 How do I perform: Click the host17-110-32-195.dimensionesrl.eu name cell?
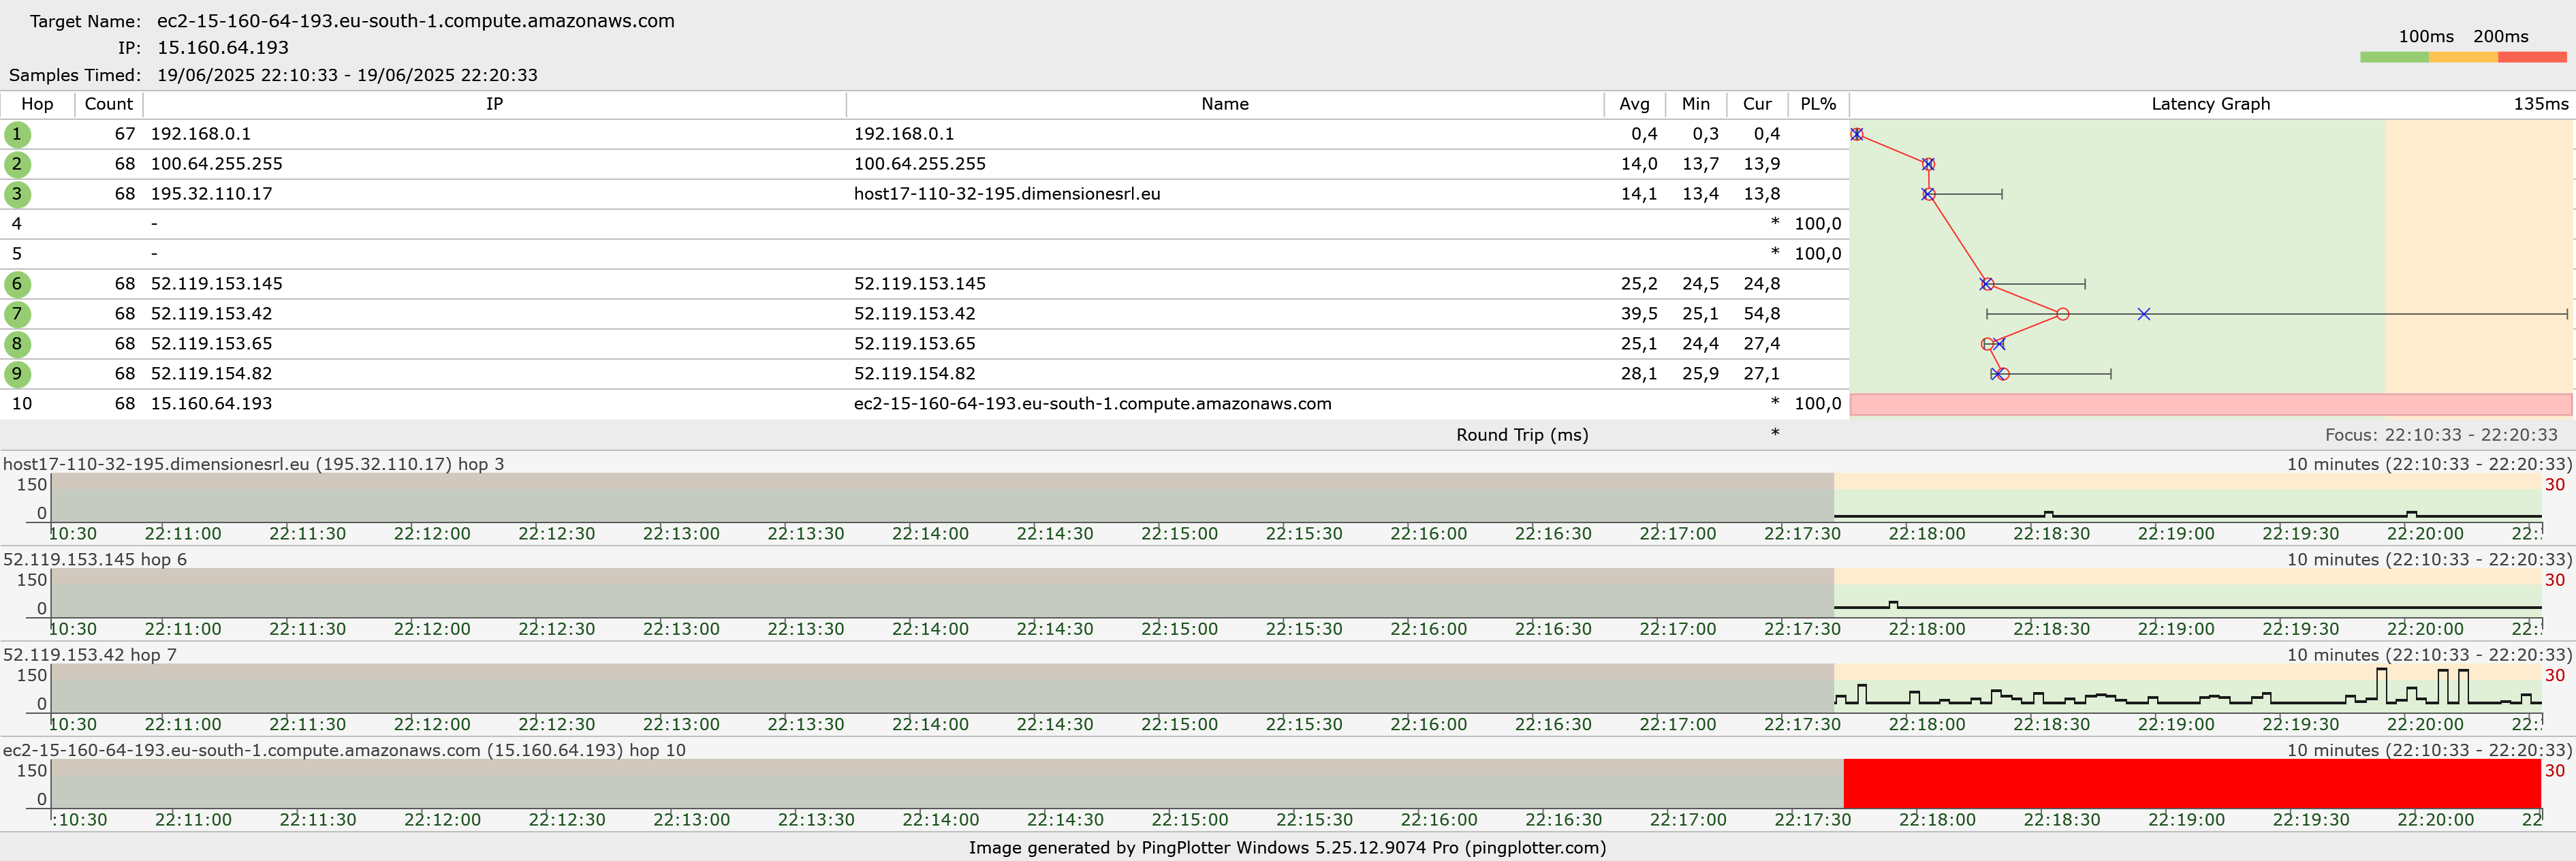tap(1006, 194)
